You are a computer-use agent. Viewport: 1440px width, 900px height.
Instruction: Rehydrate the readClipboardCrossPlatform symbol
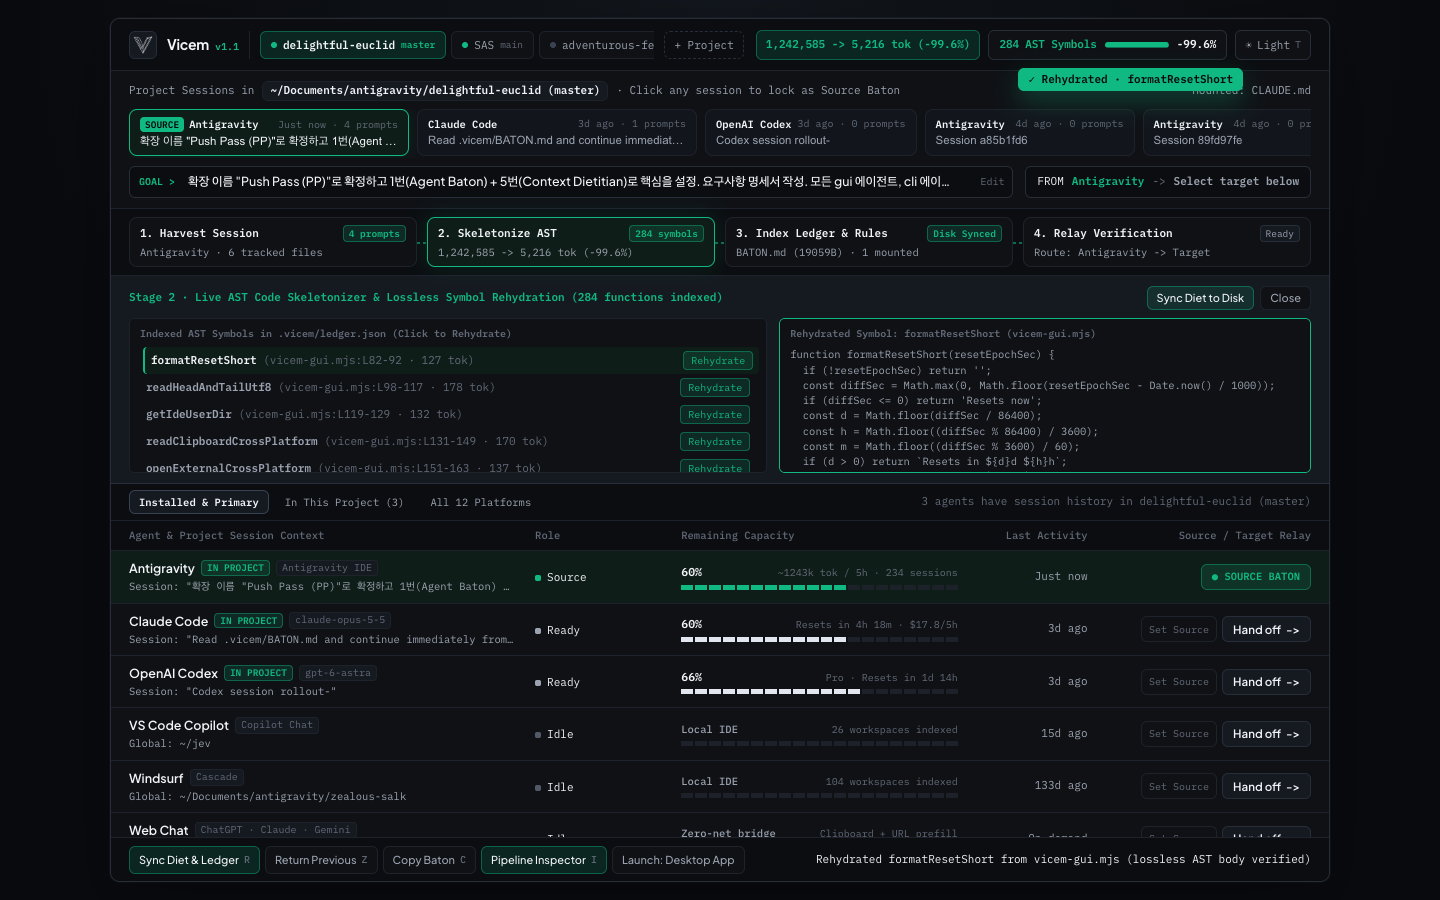pyautogui.click(x=715, y=442)
